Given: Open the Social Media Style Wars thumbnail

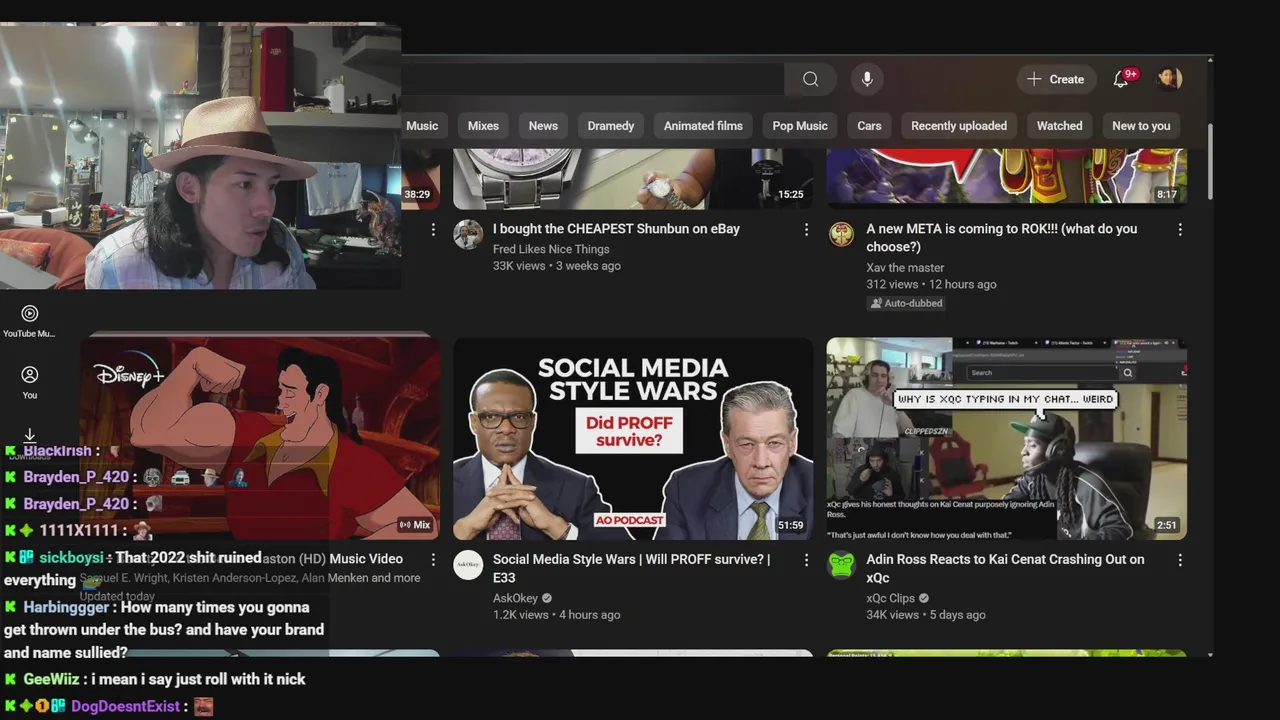Looking at the screenshot, I should coord(633,438).
